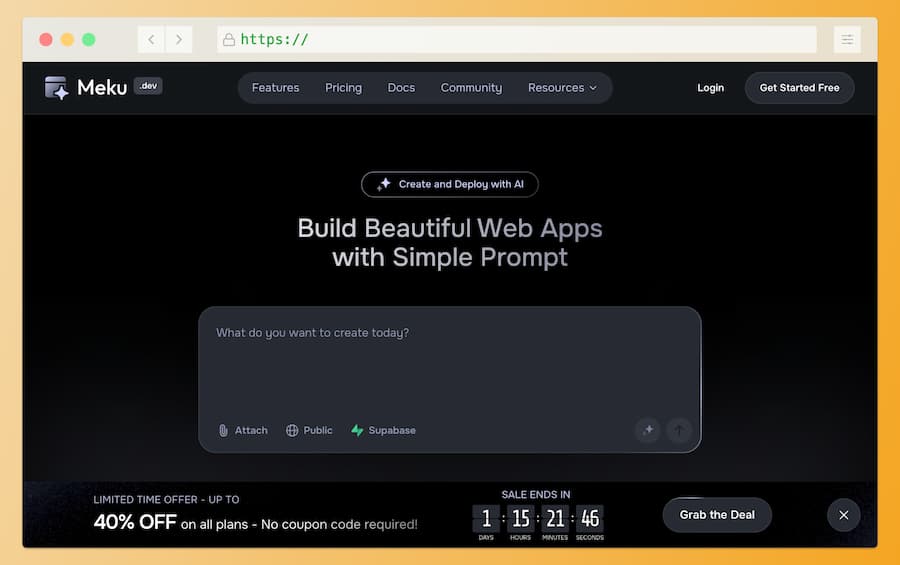900x565 pixels.
Task: Click the globe Public icon
Action: (292, 430)
